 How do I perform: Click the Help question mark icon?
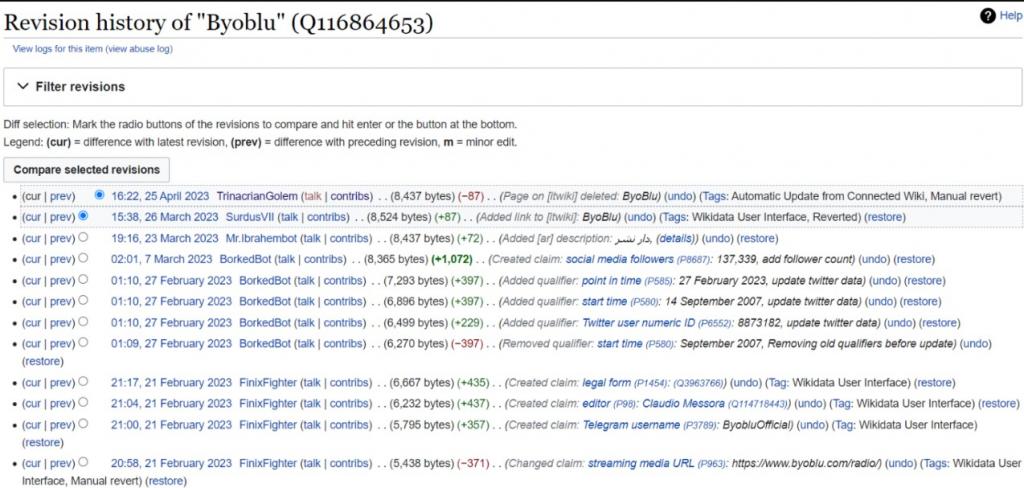coord(988,16)
